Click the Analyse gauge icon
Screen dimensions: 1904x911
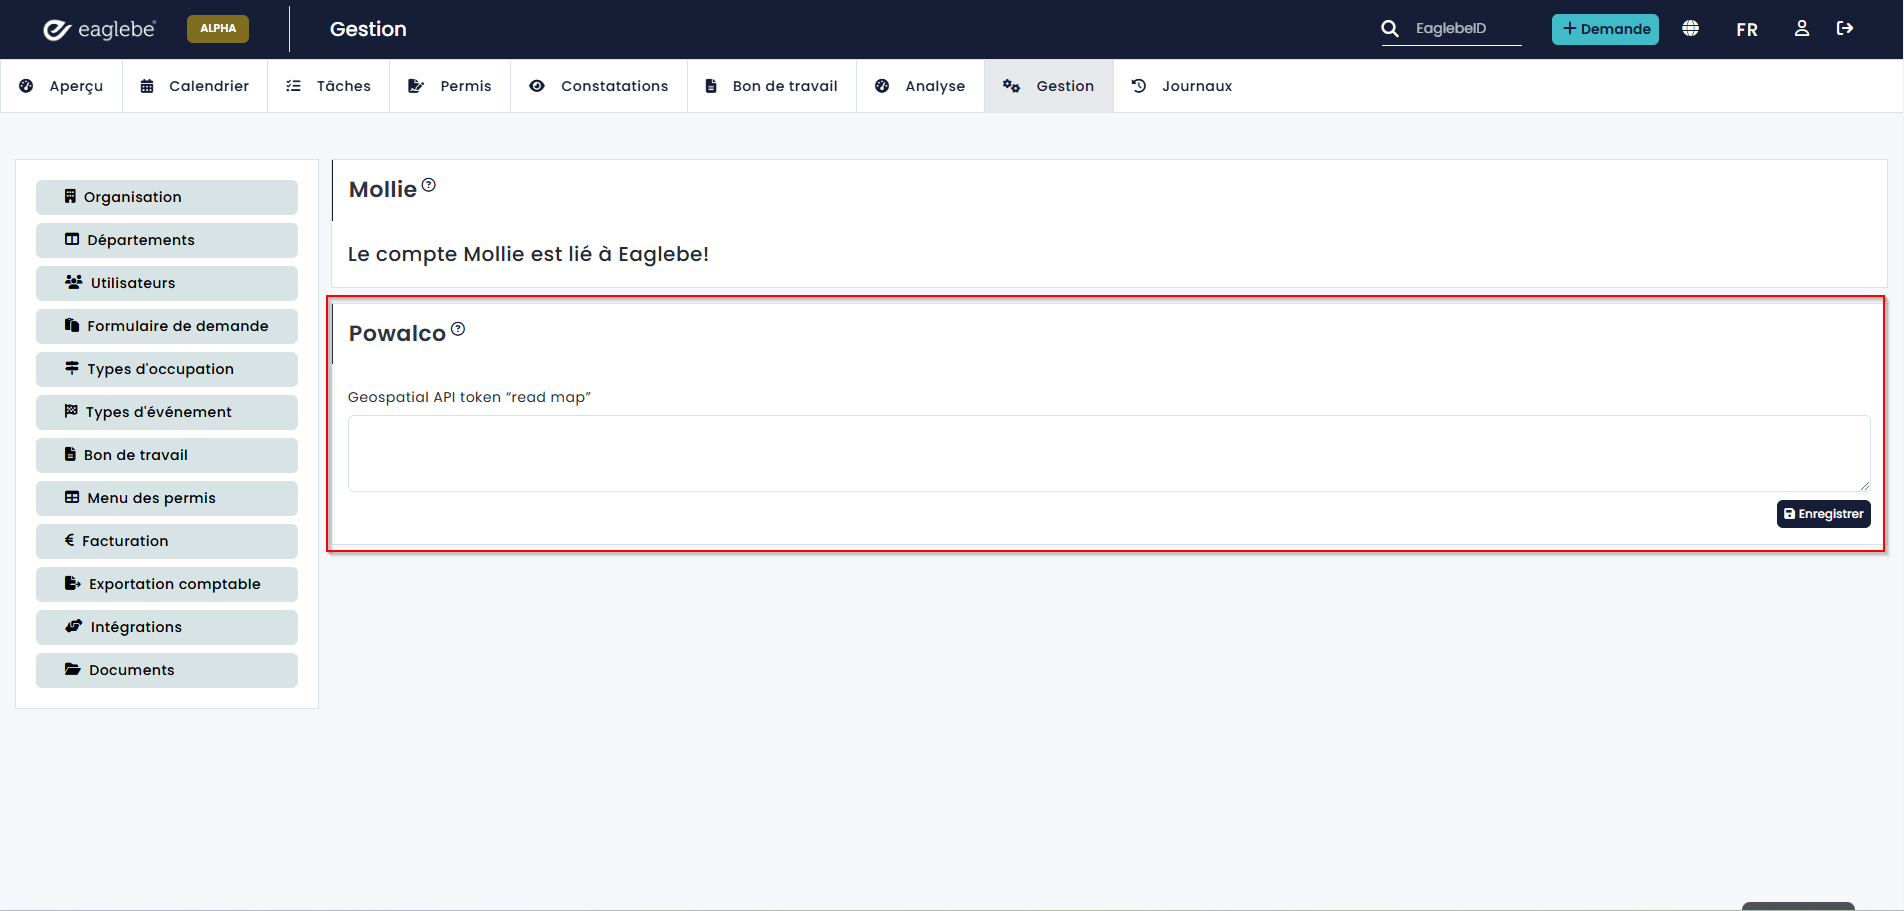tap(882, 86)
